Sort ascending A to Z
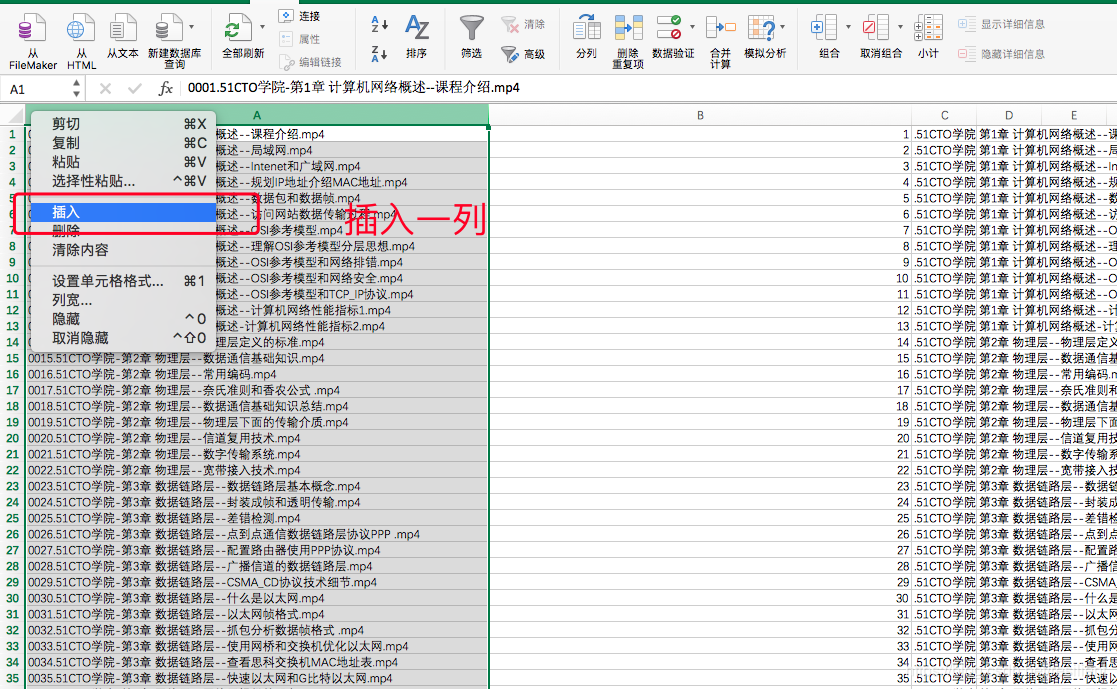Image resolution: width=1117 pixels, height=689 pixels. click(380, 24)
